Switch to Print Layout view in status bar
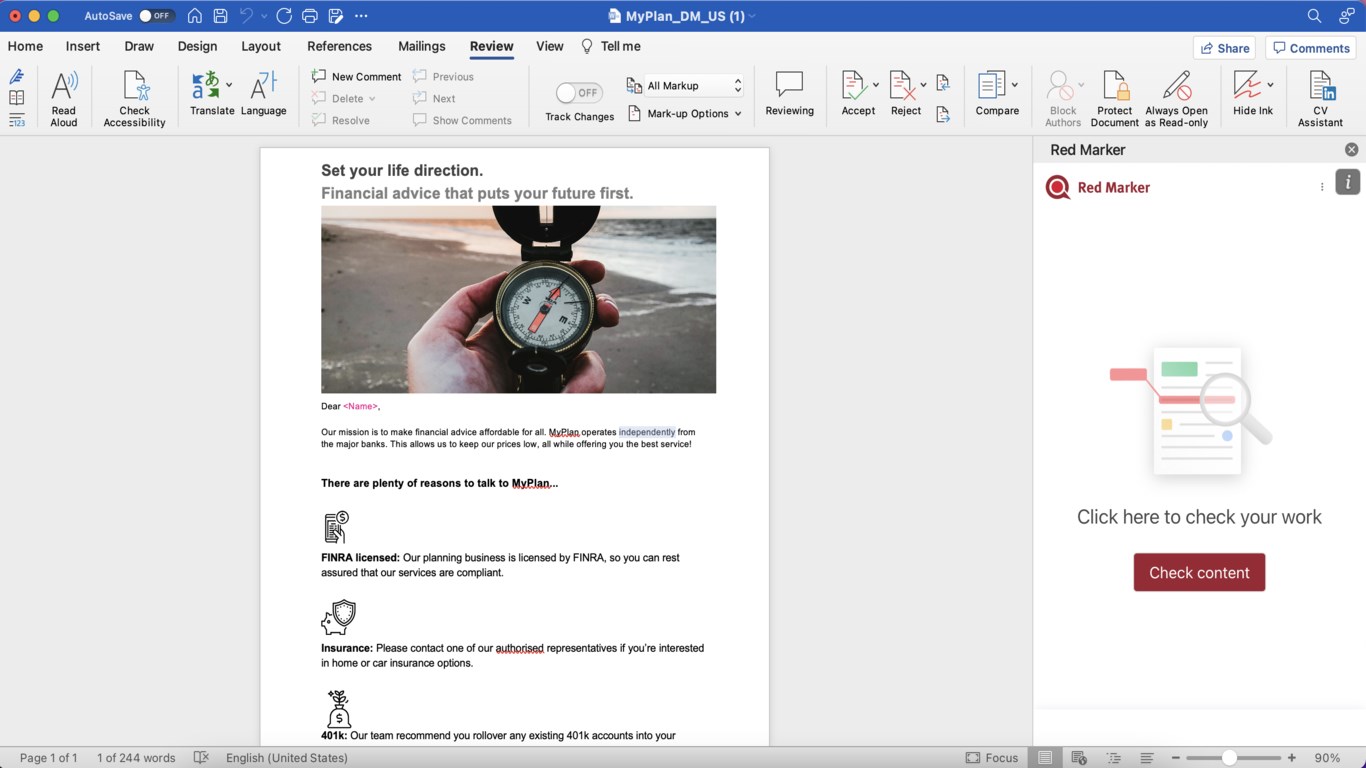This screenshot has width=1366, height=768. pyautogui.click(x=1045, y=758)
